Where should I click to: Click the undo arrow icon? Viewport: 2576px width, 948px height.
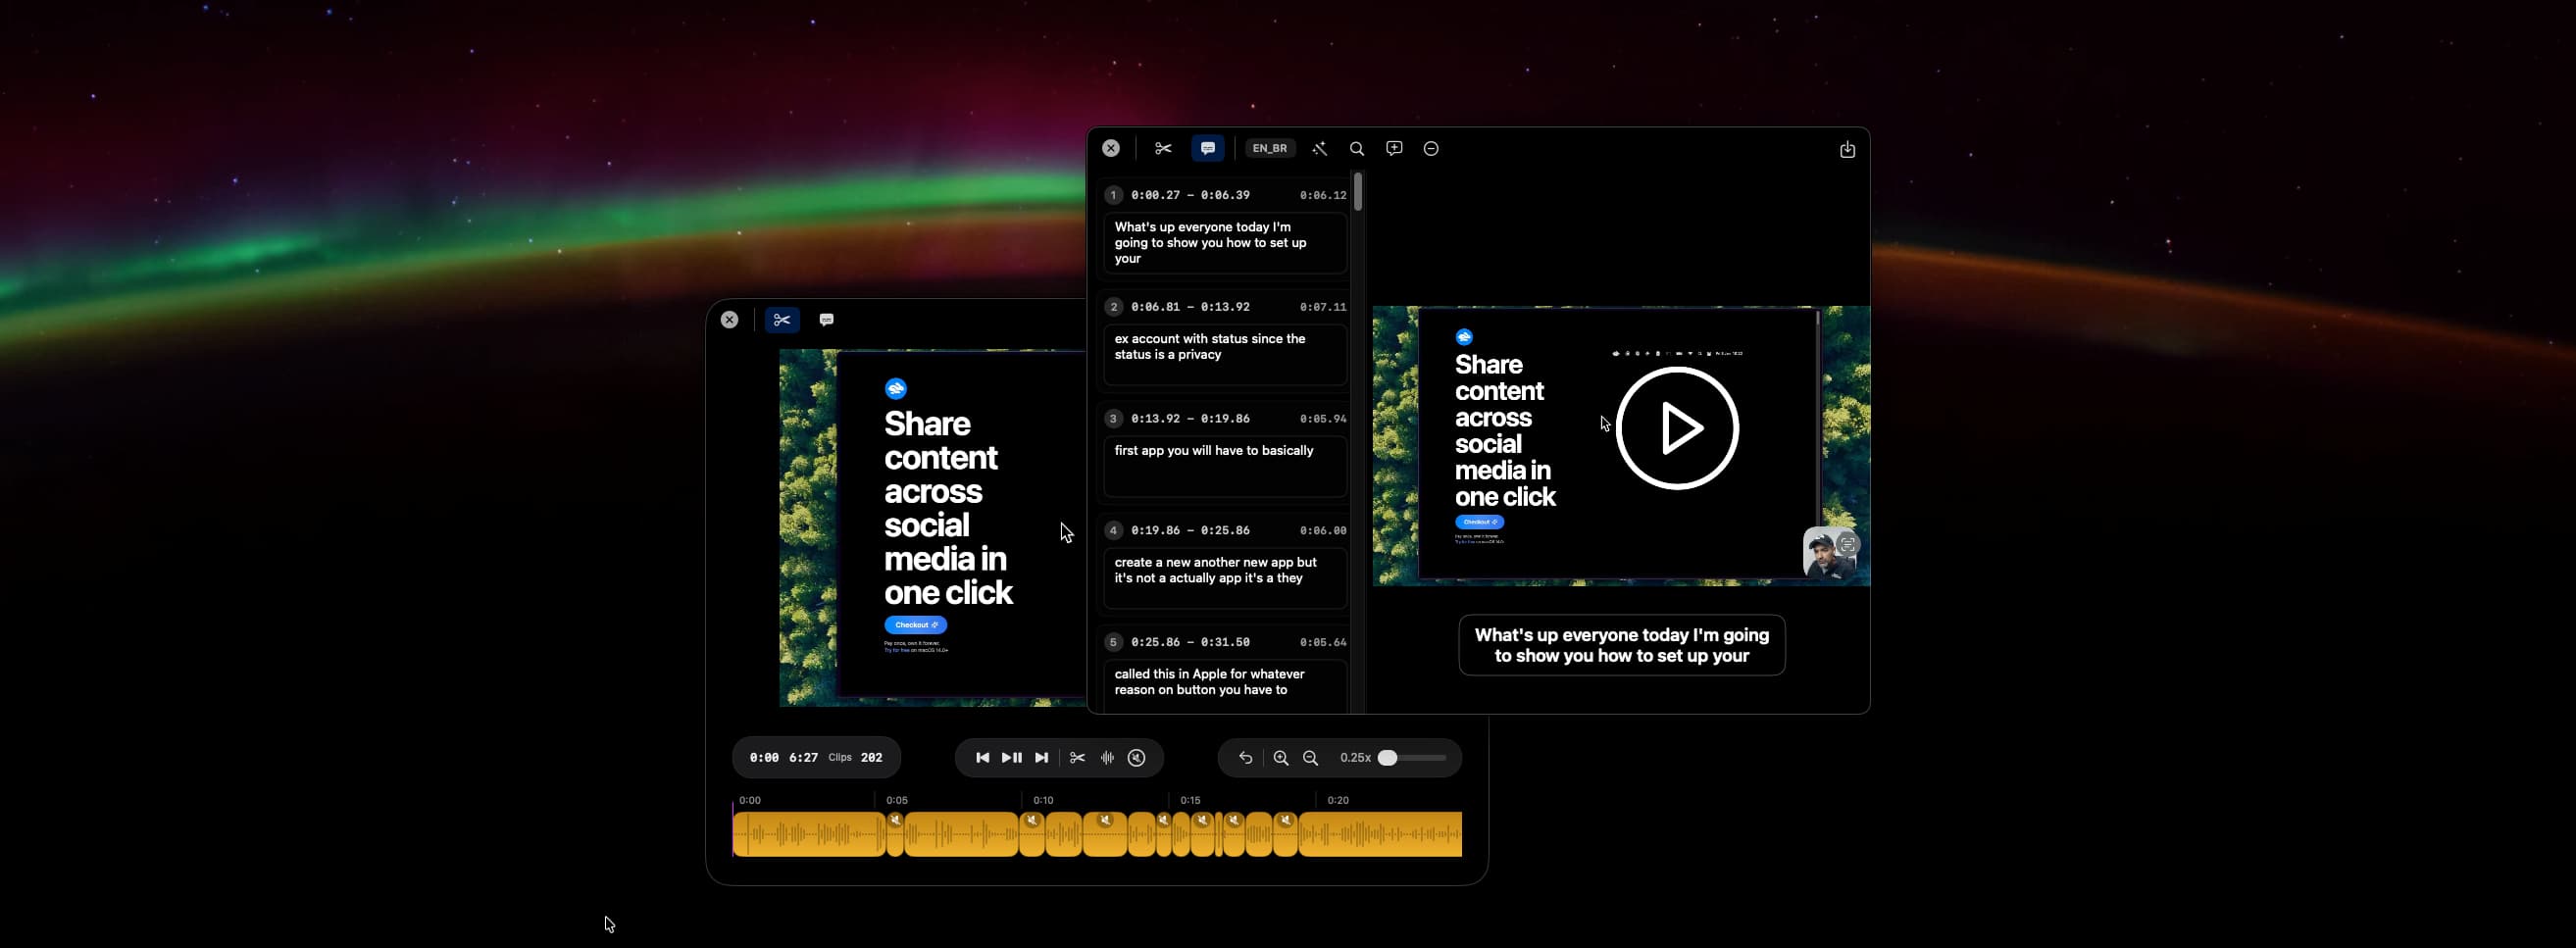tap(1245, 757)
